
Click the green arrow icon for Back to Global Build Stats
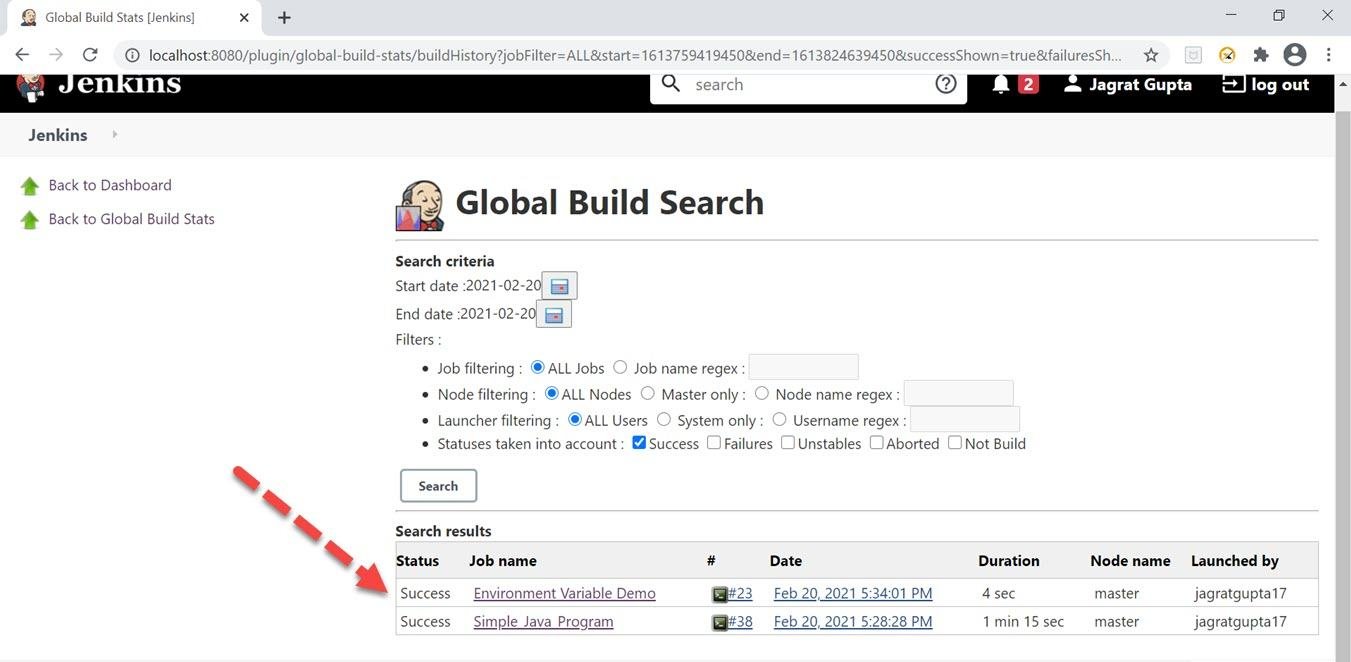30,220
